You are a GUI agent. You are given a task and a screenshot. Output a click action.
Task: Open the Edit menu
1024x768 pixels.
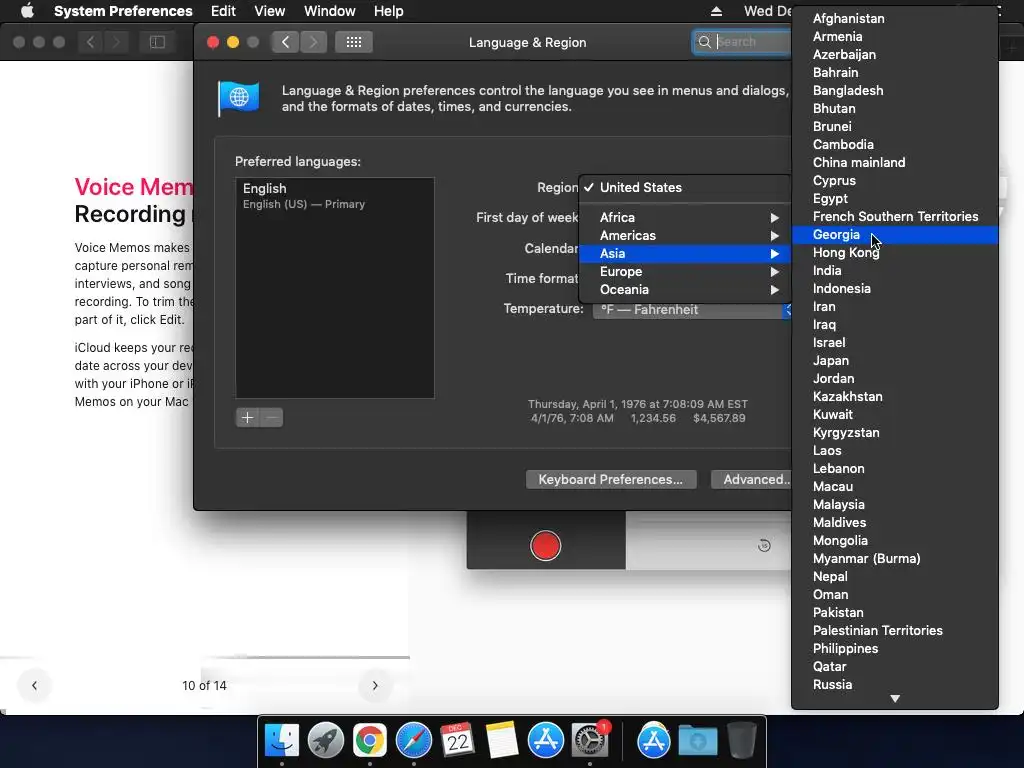point(223,11)
